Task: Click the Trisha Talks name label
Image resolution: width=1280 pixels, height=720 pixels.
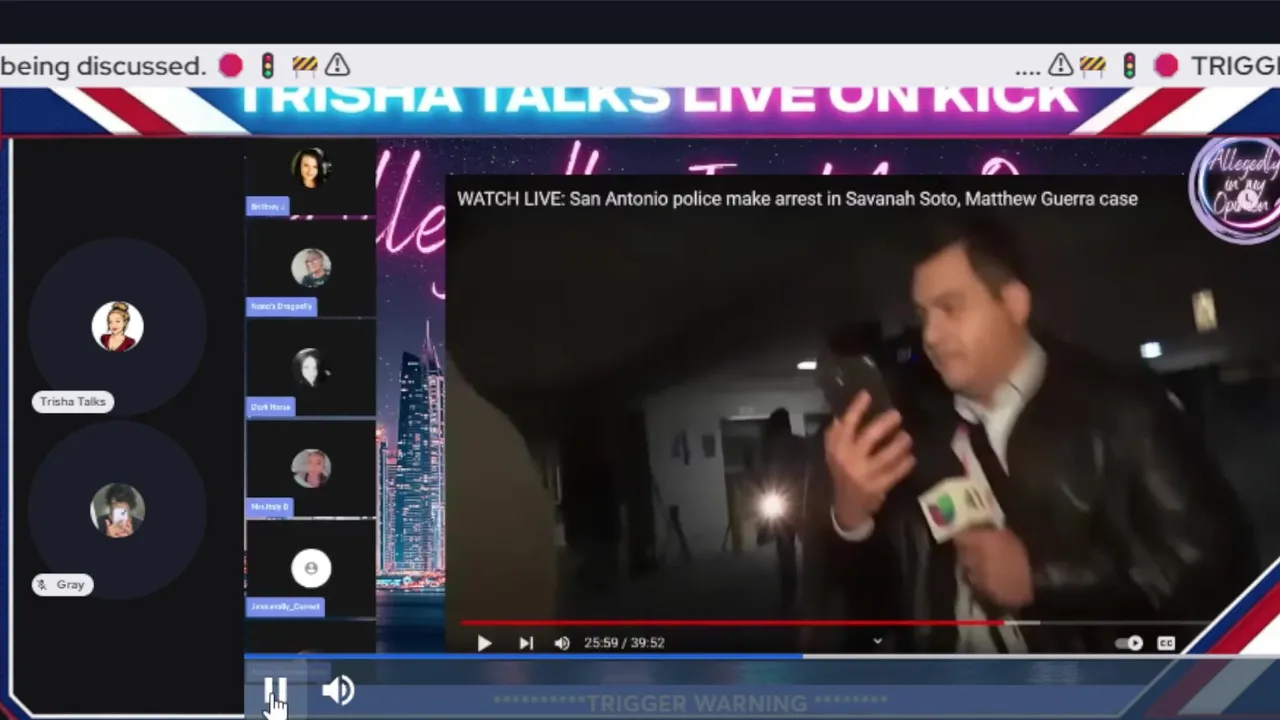Action: pyautogui.click(x=73, y=401)
